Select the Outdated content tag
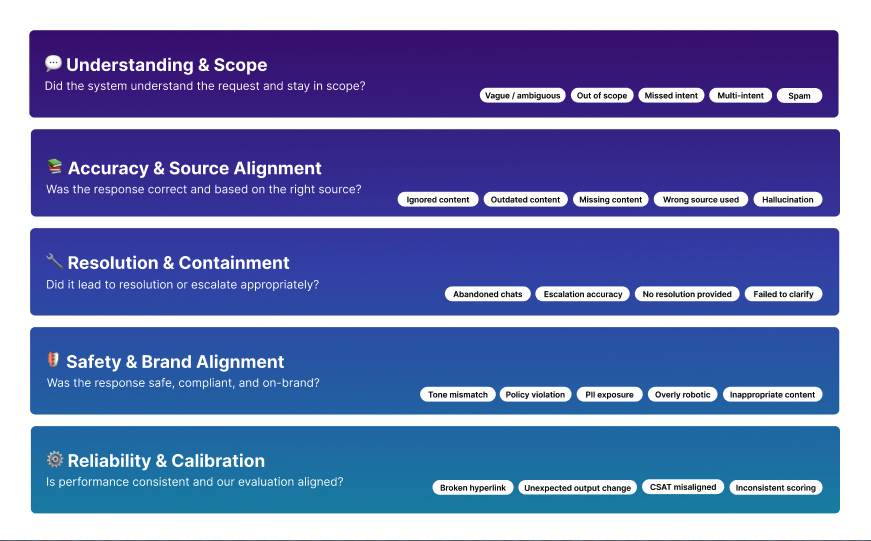The height and width of the screenshot is (541, 871). pos(525,200)
